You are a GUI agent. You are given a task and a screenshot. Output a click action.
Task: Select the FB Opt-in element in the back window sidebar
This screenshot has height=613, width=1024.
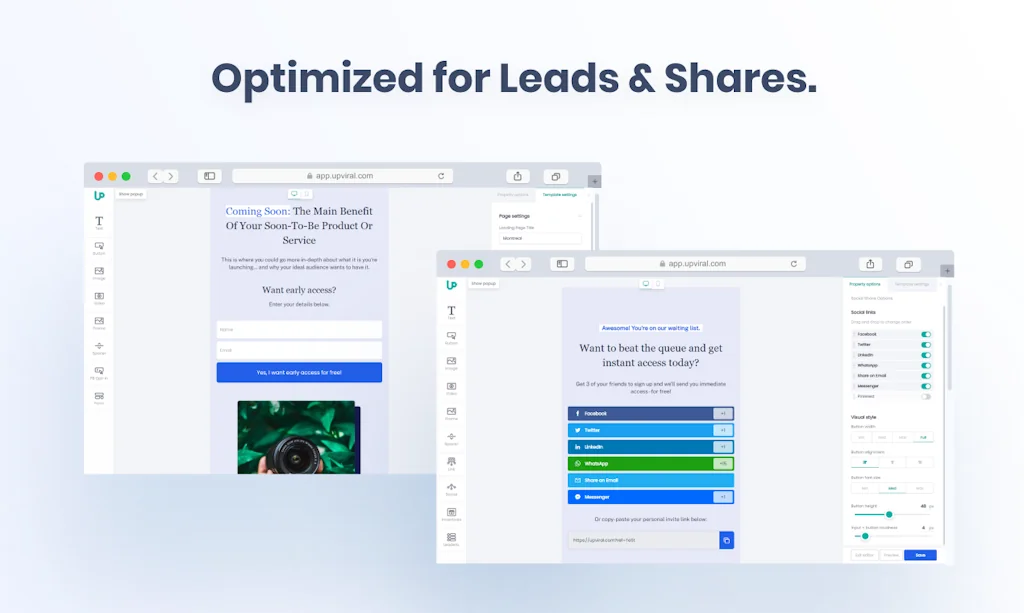(99, 373)
